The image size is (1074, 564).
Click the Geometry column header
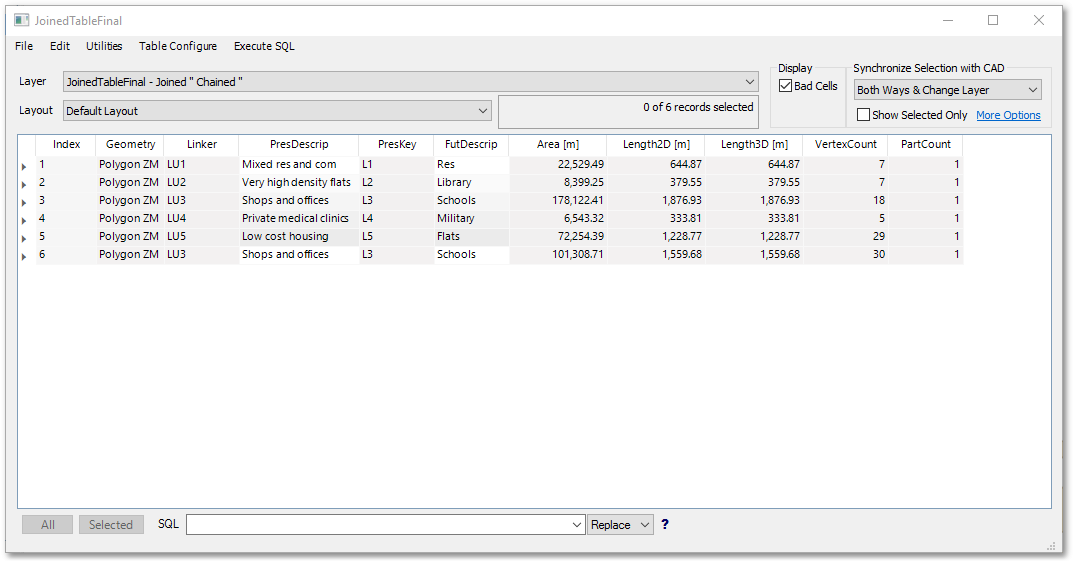pos(130,145)
